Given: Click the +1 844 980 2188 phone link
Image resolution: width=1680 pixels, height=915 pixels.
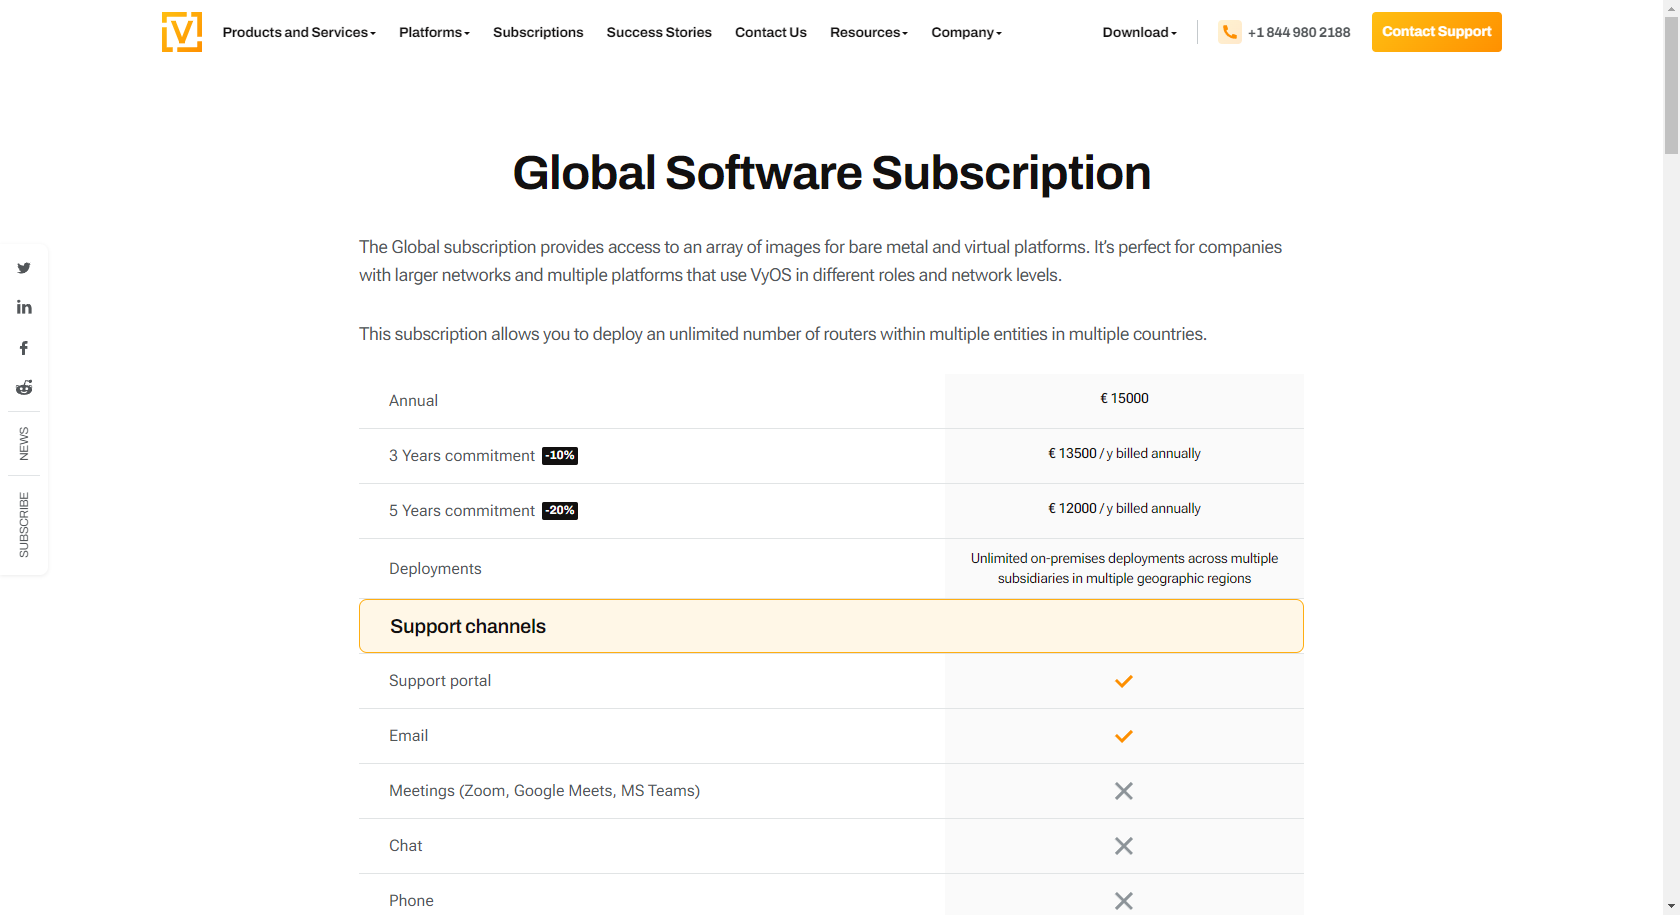Looking at the screenshot, I should [1298, 31].
